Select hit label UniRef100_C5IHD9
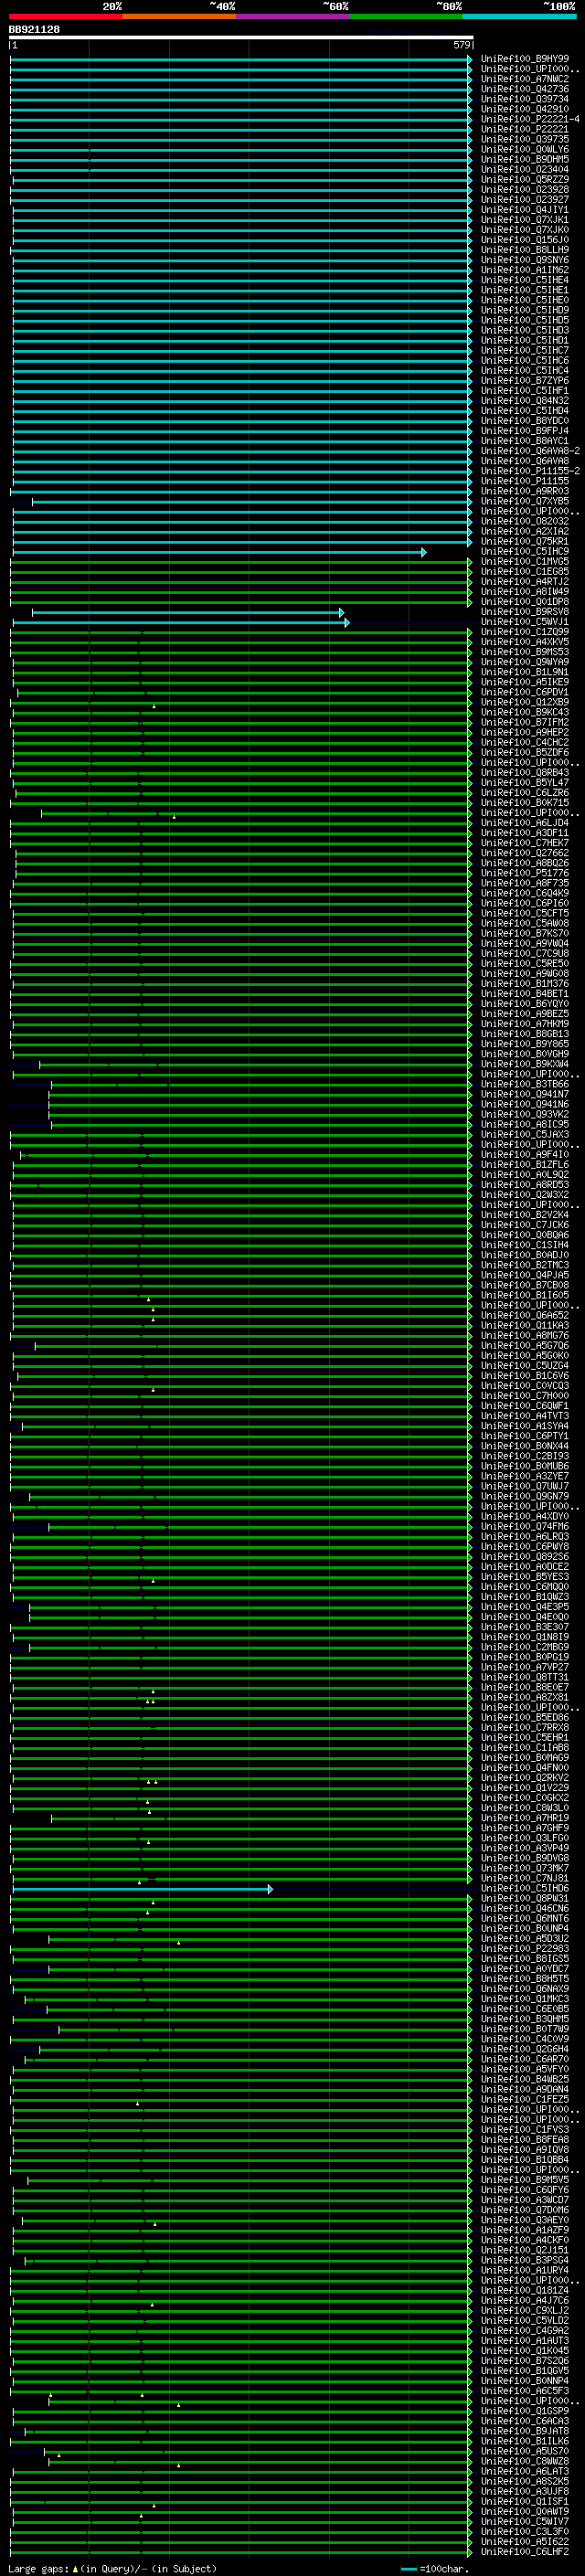Image resolution: width=585 pixels, height=2576 pixels. click(x=525, y=310)
